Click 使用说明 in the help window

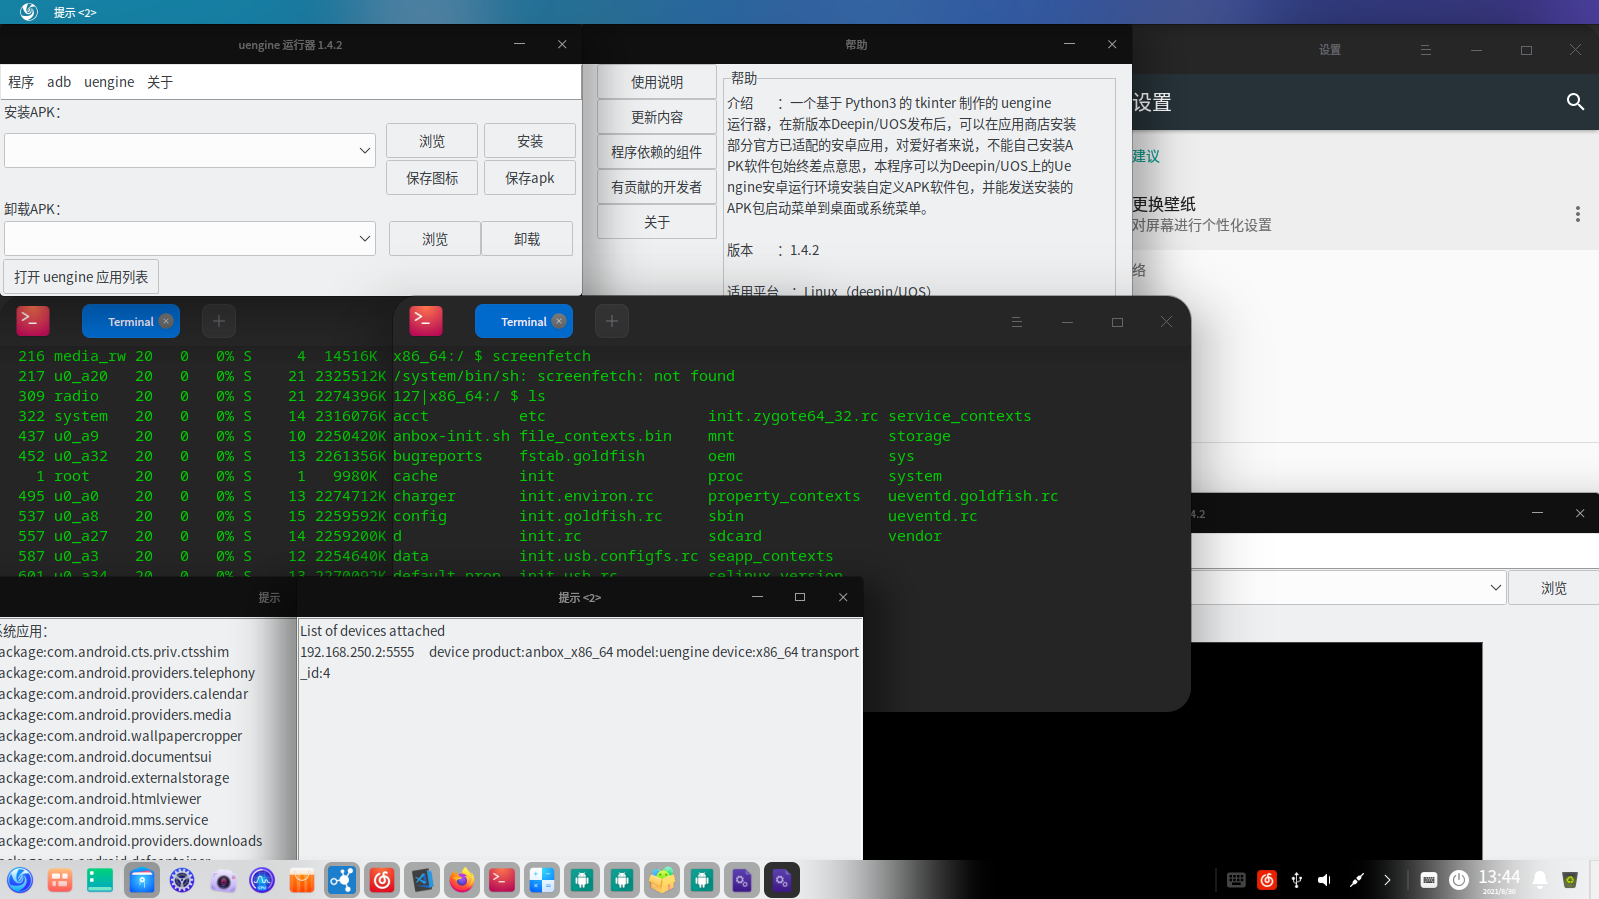[657, 82]
